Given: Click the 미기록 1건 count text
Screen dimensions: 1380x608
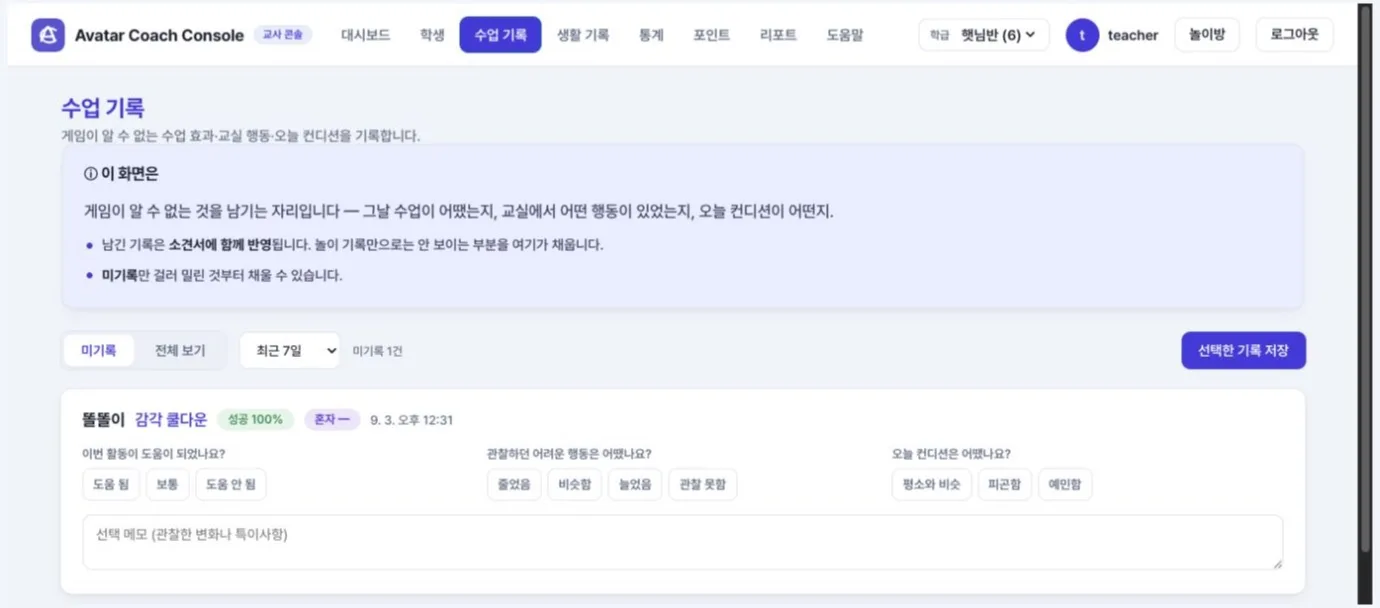Looking at the screenshot, I should click(x=377, y=351).
